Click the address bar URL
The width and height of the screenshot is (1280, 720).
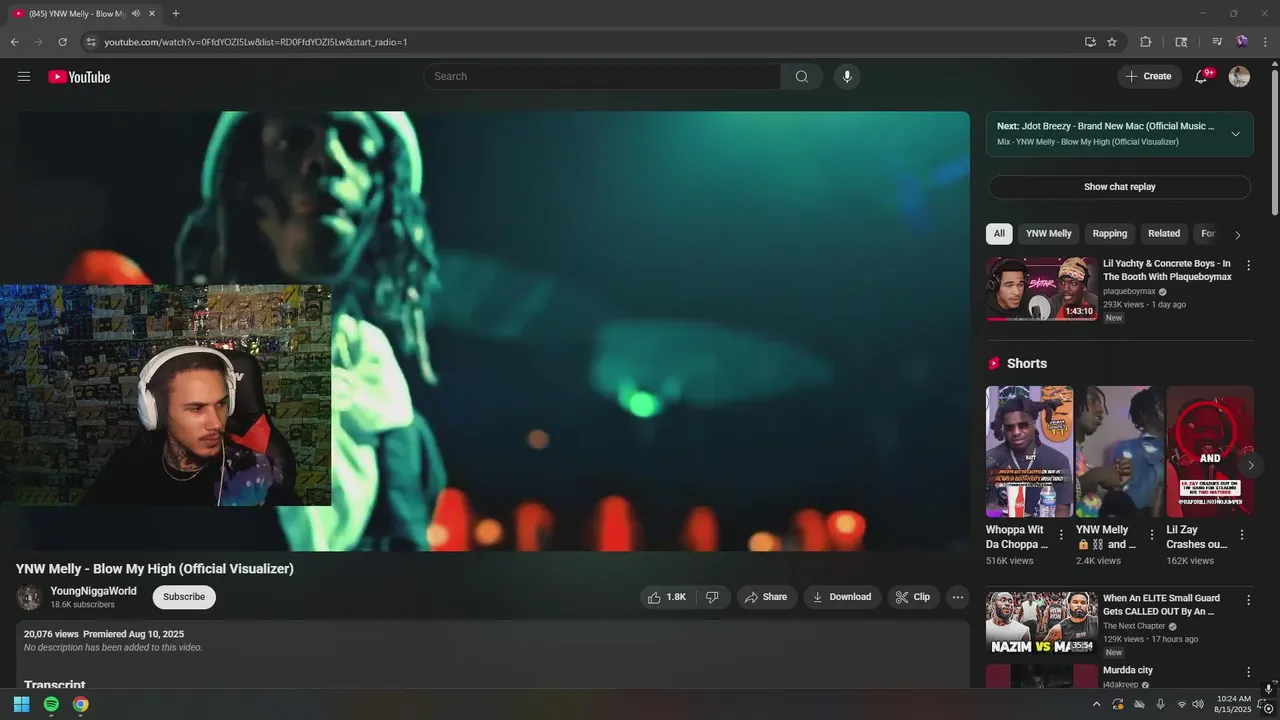[x=255, y=42]
